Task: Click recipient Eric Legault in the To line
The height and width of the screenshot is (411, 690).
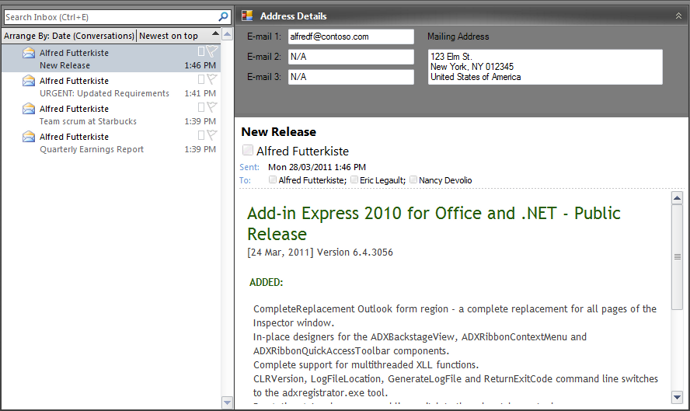Action: click(382, 180)
